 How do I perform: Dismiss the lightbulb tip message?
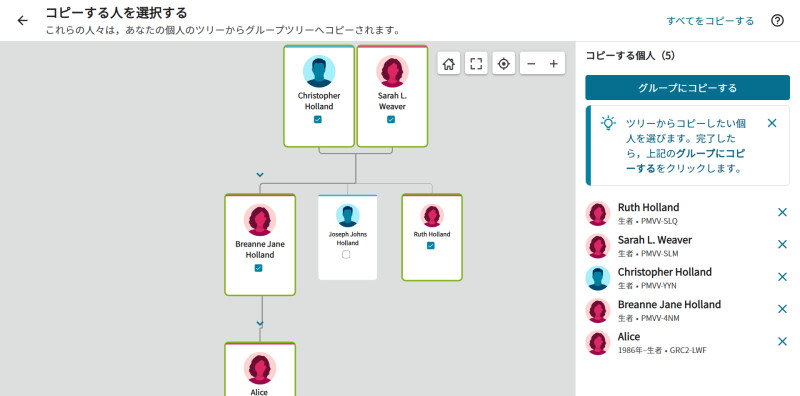coord(772,123)
